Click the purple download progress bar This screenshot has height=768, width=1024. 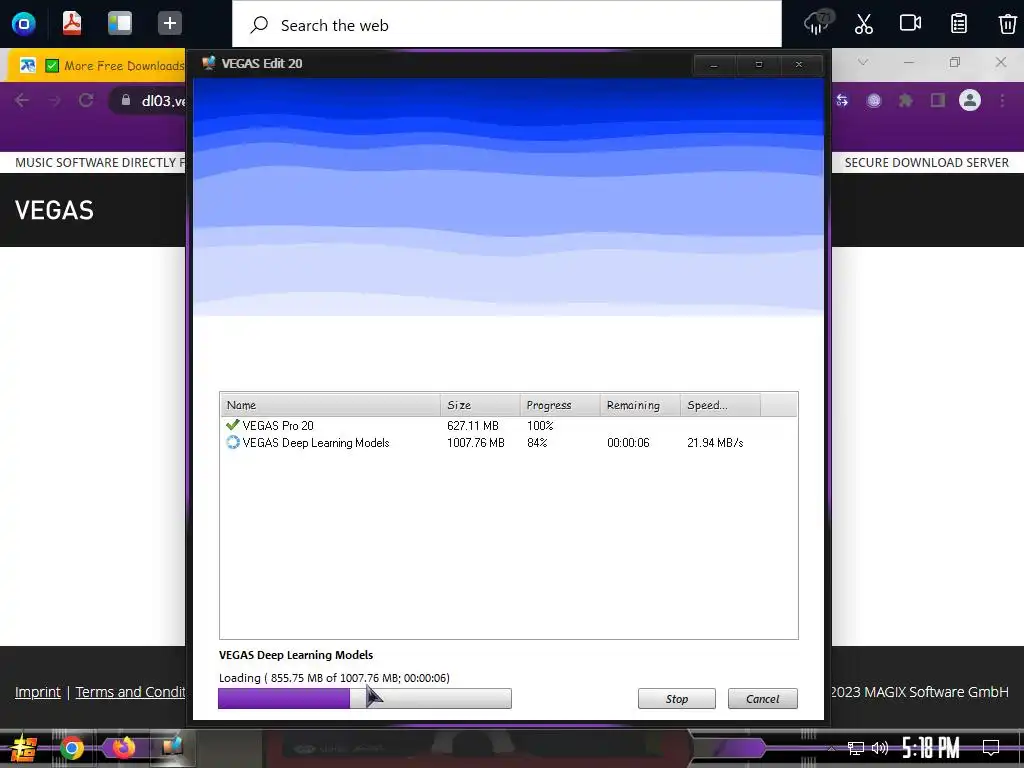click(364, 698)
